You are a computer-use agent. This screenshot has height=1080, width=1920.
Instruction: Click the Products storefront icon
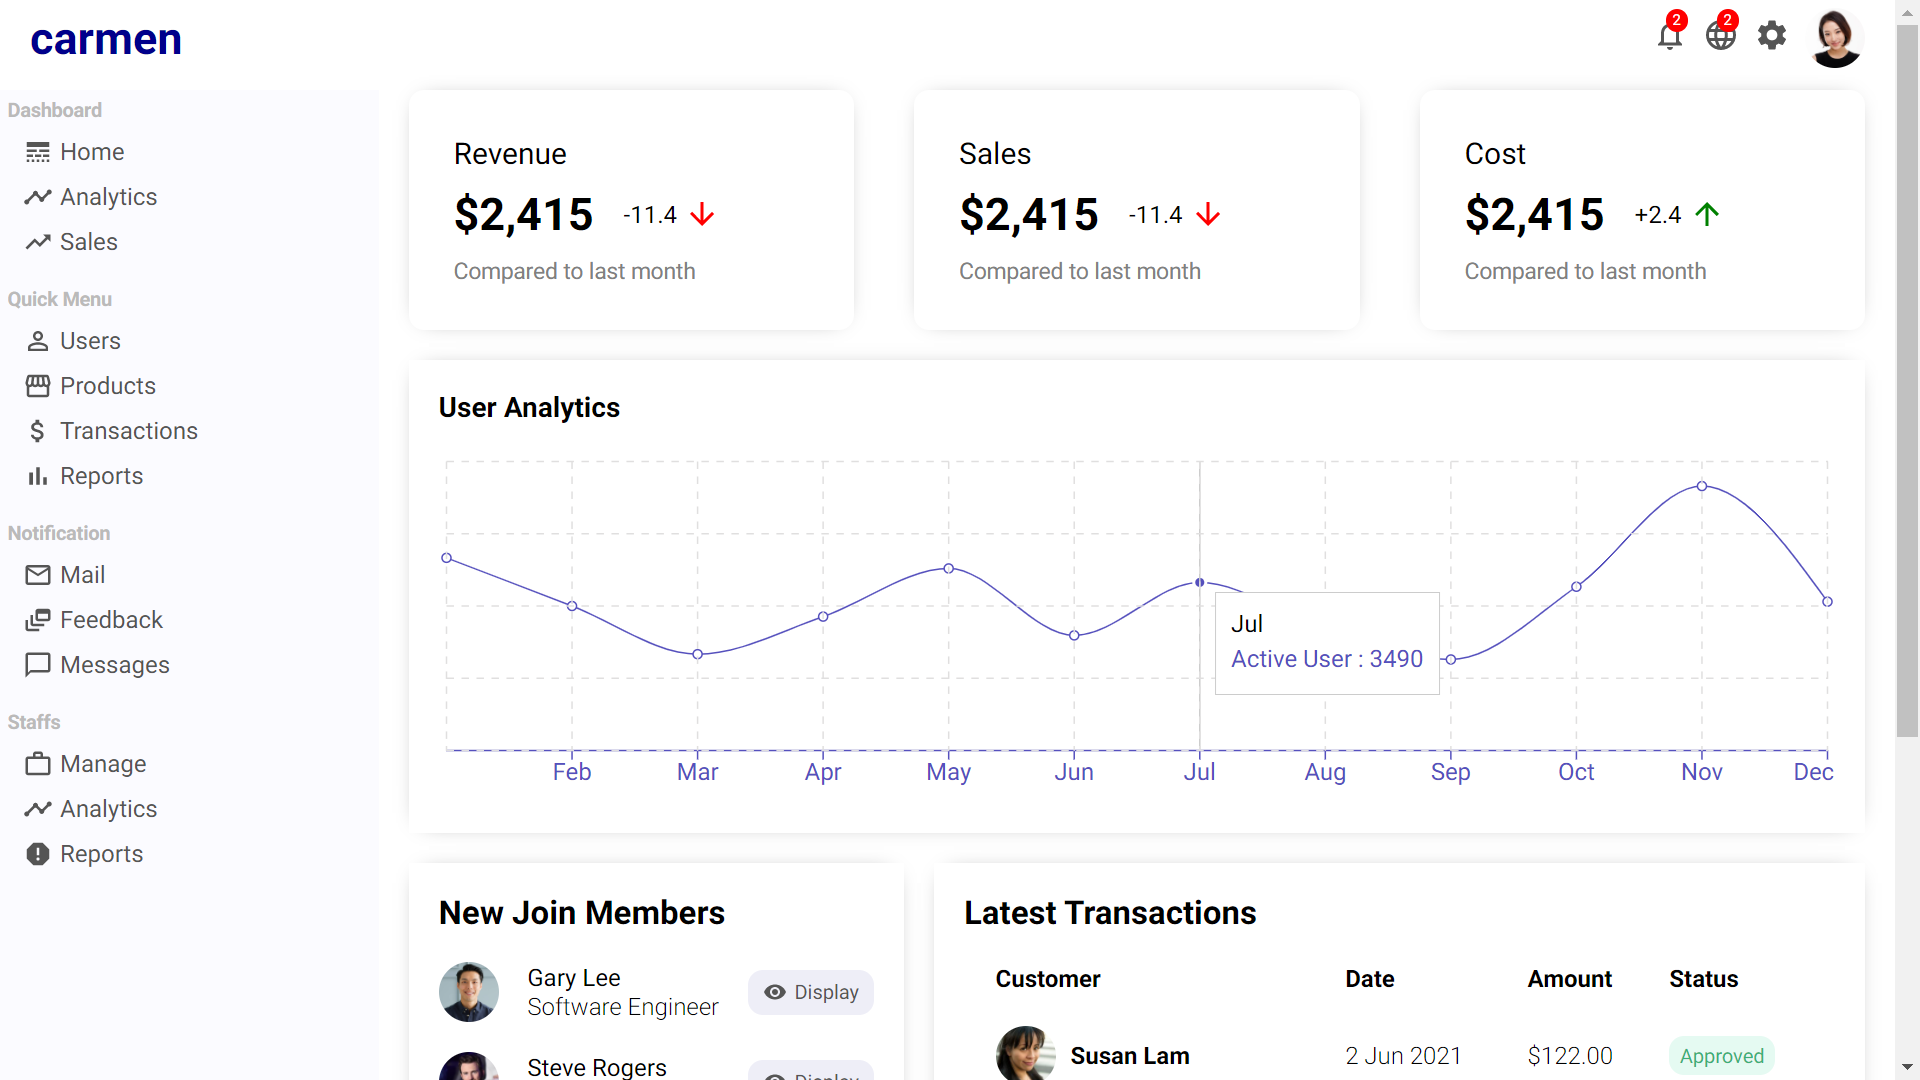pyautogui.click(x=38, y=386)
